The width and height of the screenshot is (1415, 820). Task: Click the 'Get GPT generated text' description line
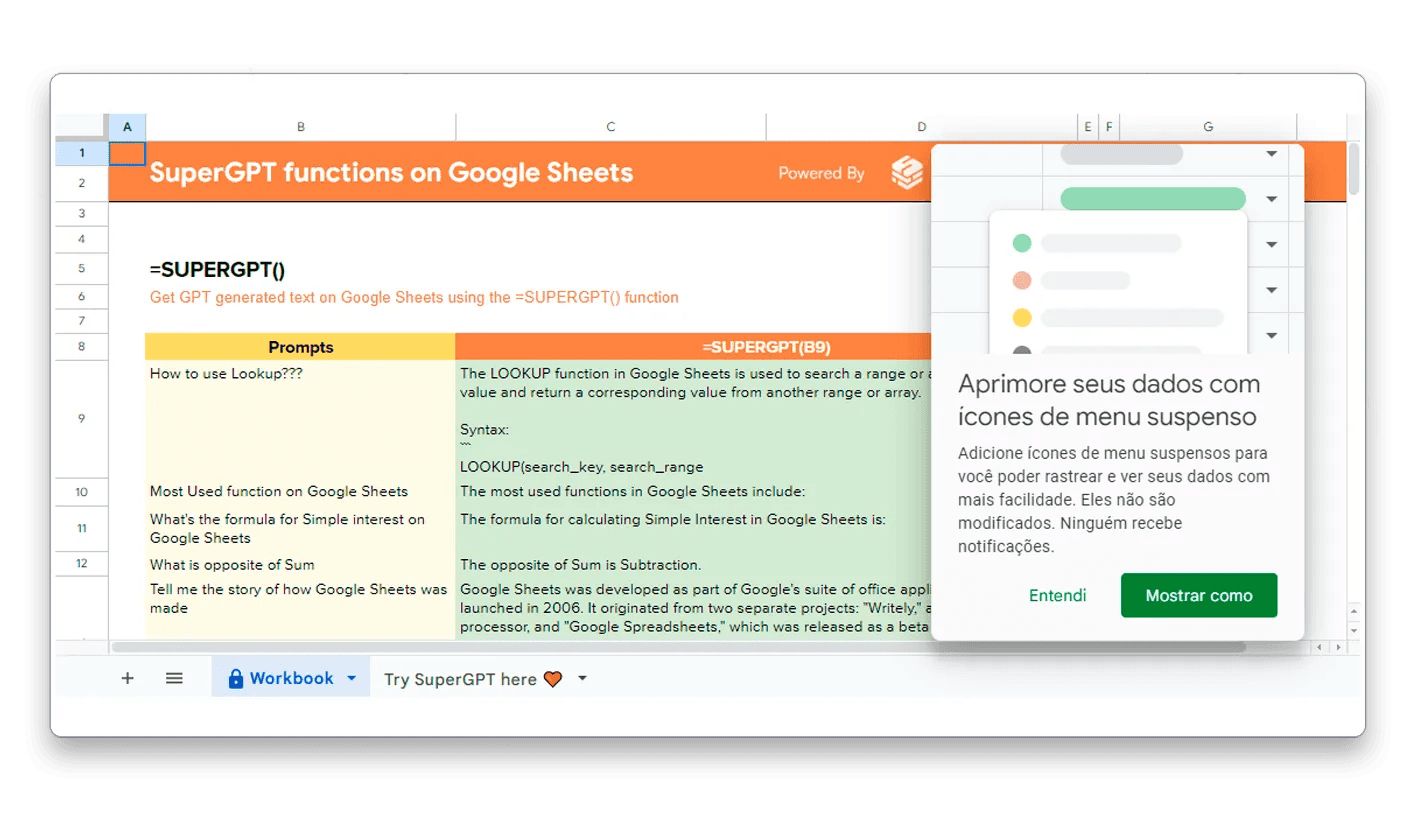[414, 297]
